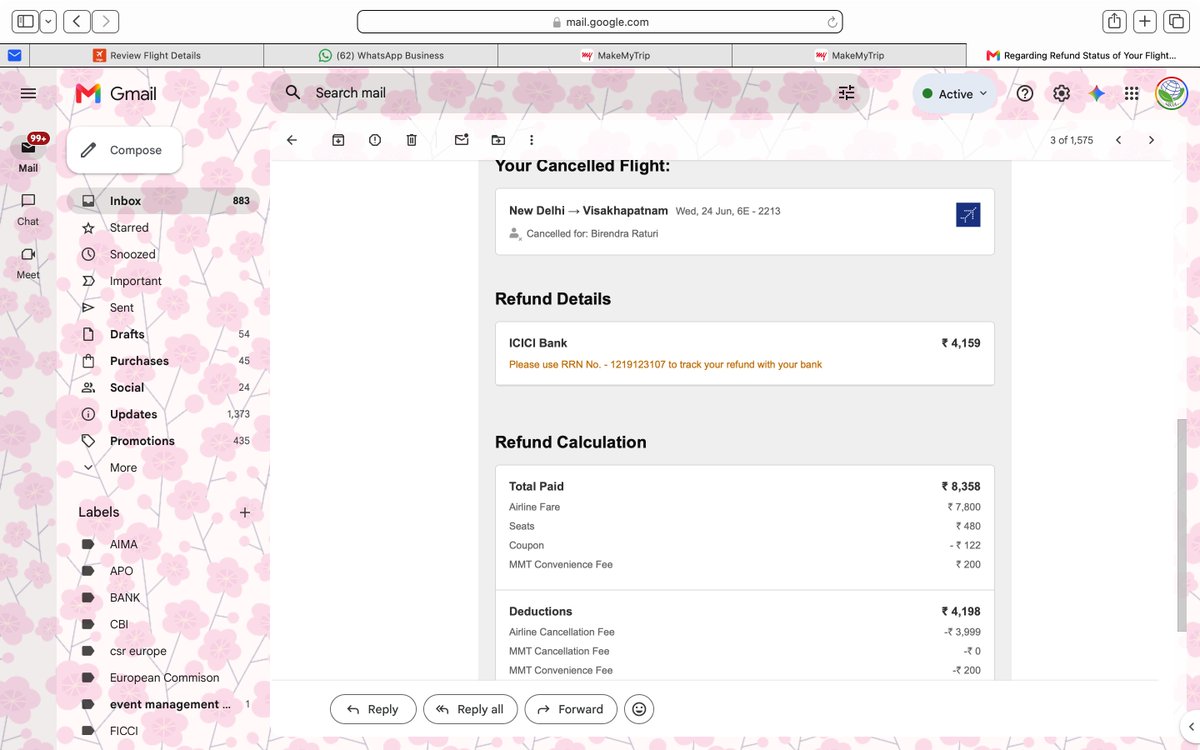The image size is (1200, 750).
Task: Click the Search mail field
Action: pyautogui.click(x=570, y=93)
